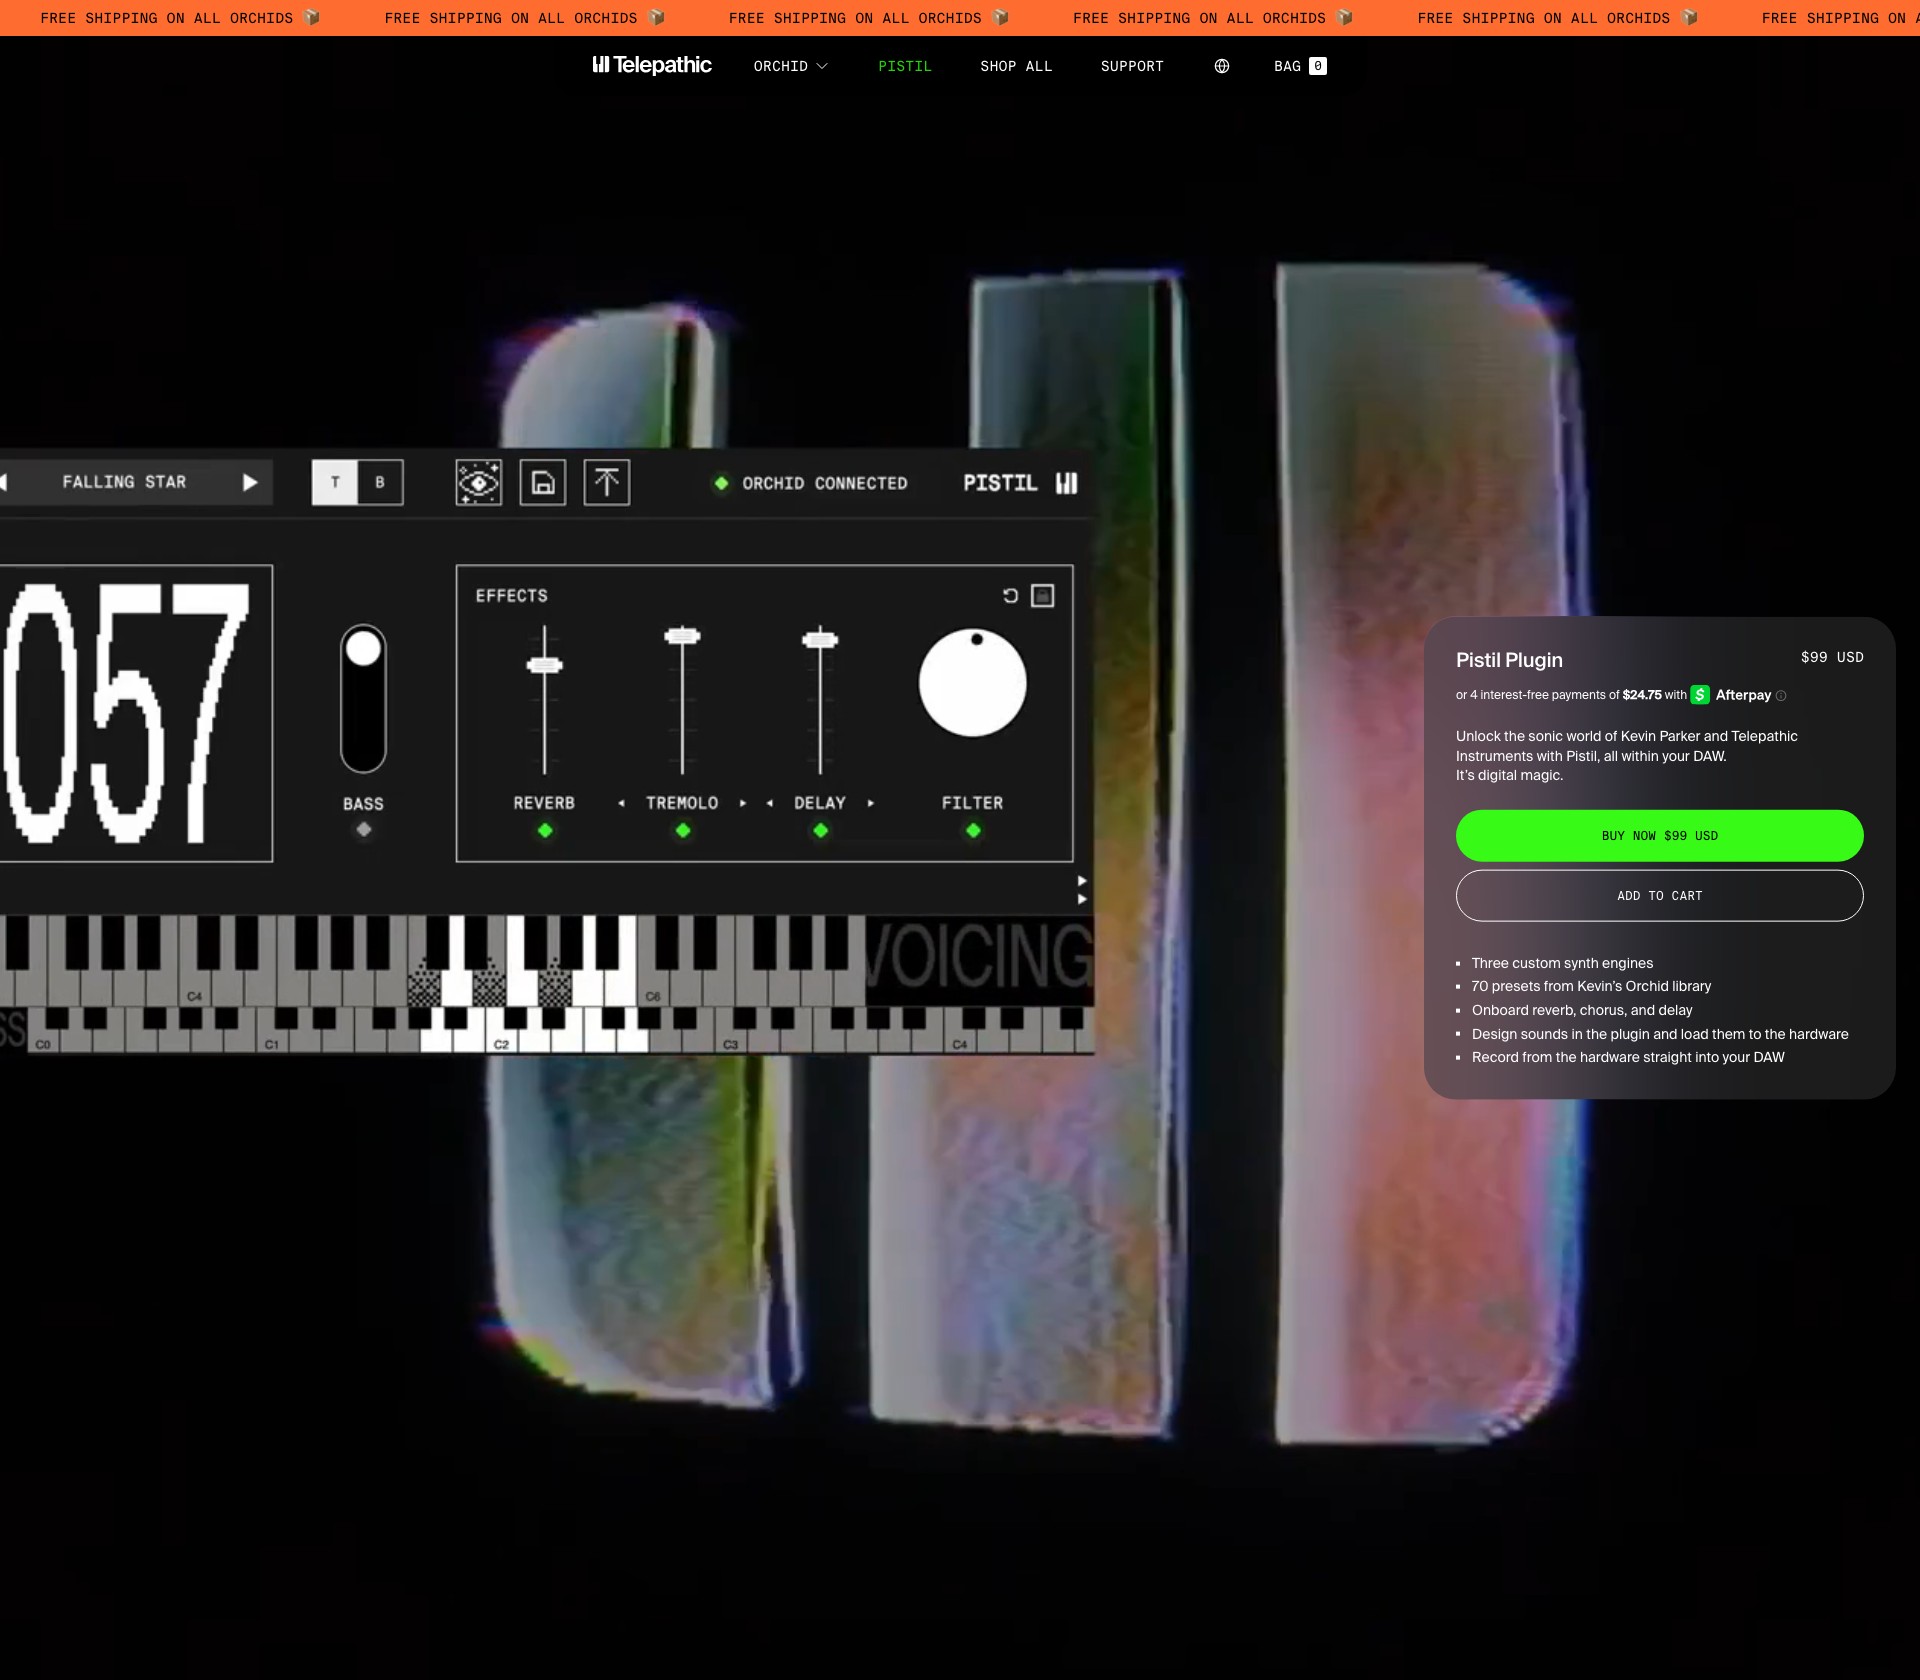Click the save preset floppy icon
The height and width of the screenshot is (1680, 1920).
tap(543, 483)
